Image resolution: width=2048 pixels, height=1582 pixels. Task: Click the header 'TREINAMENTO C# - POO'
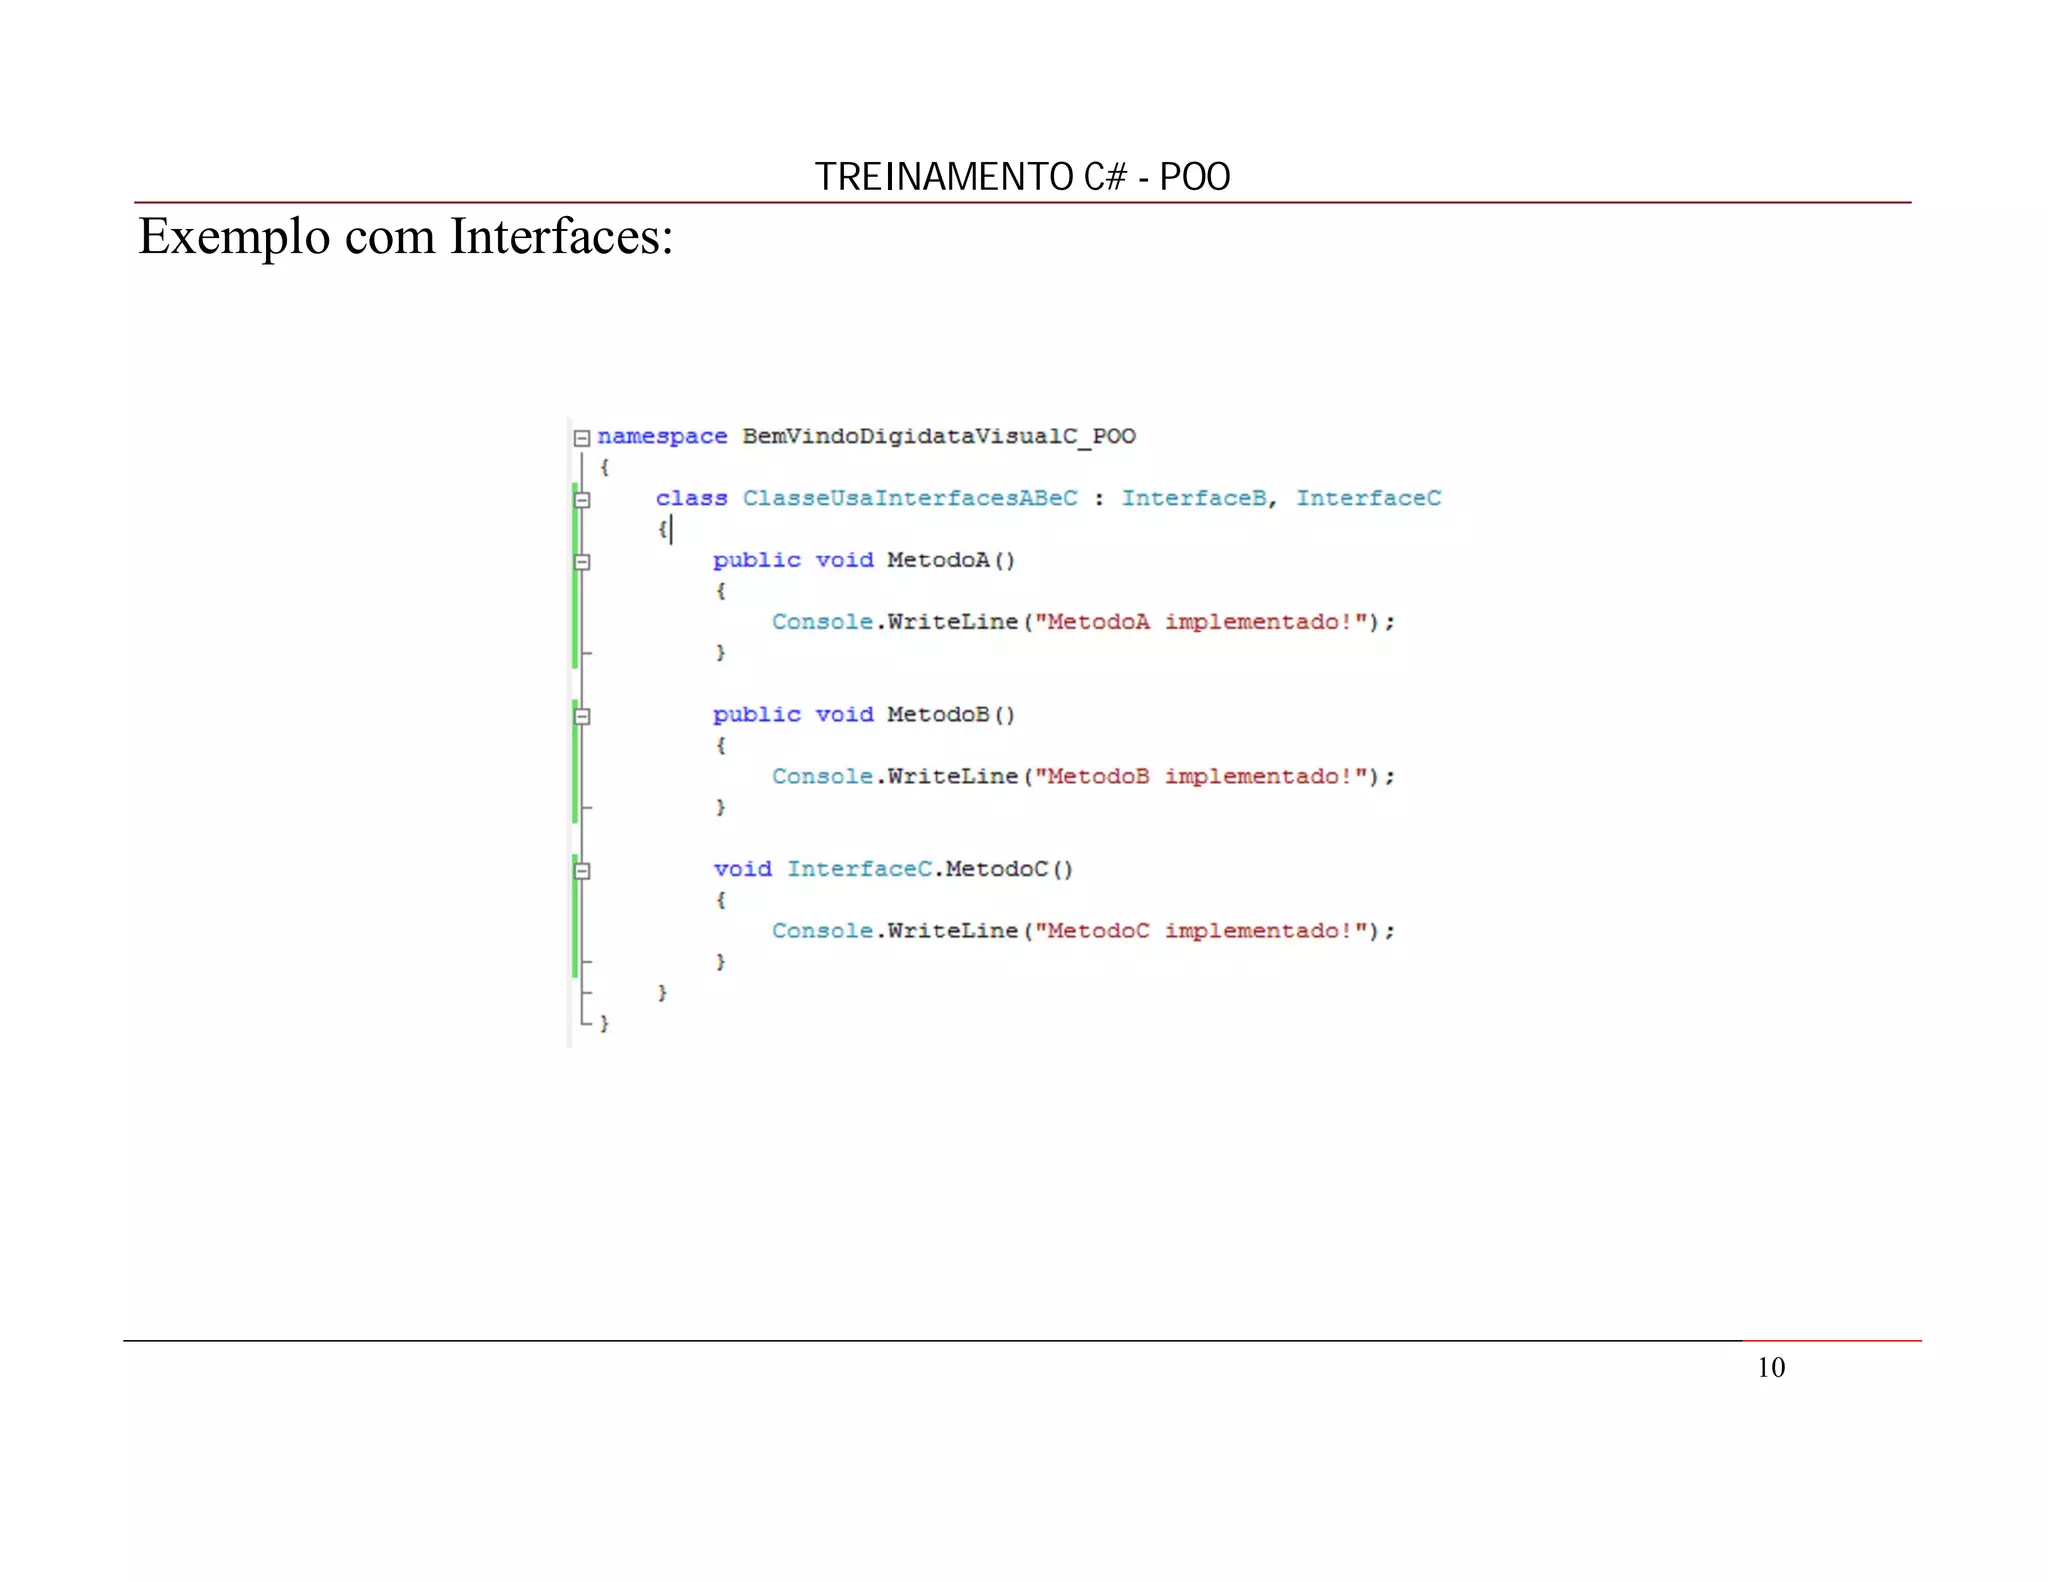point(1022,177)
